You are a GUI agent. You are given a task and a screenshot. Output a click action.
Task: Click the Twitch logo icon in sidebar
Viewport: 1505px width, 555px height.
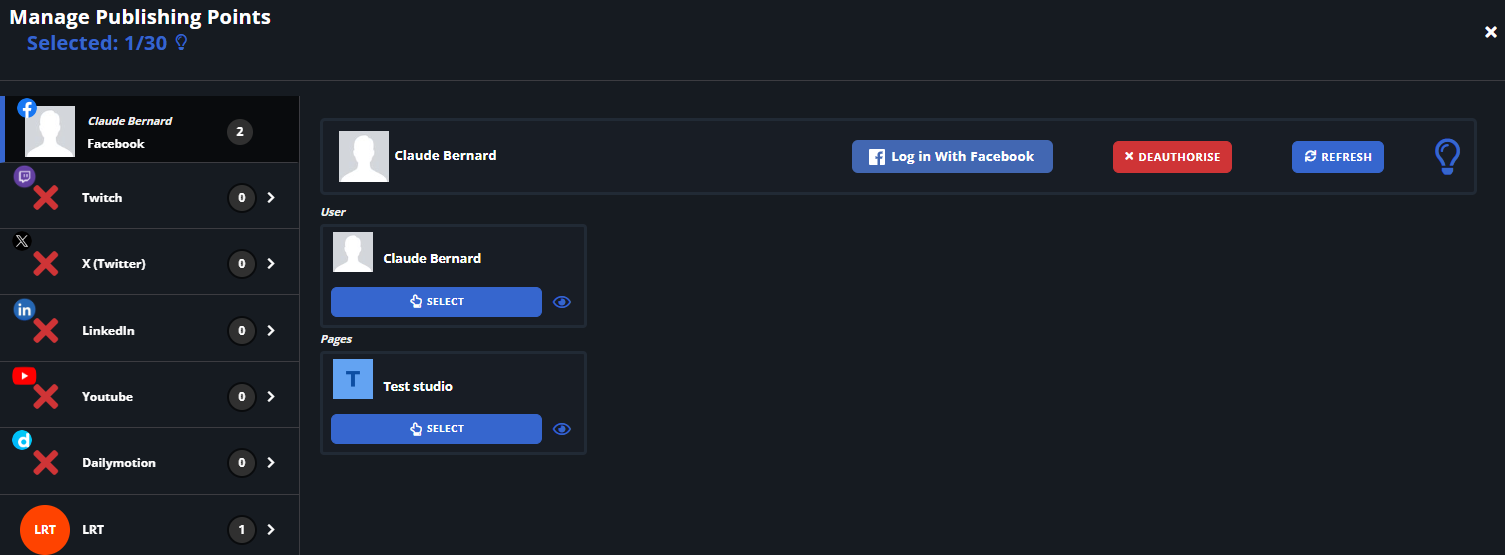coord(25,177)
